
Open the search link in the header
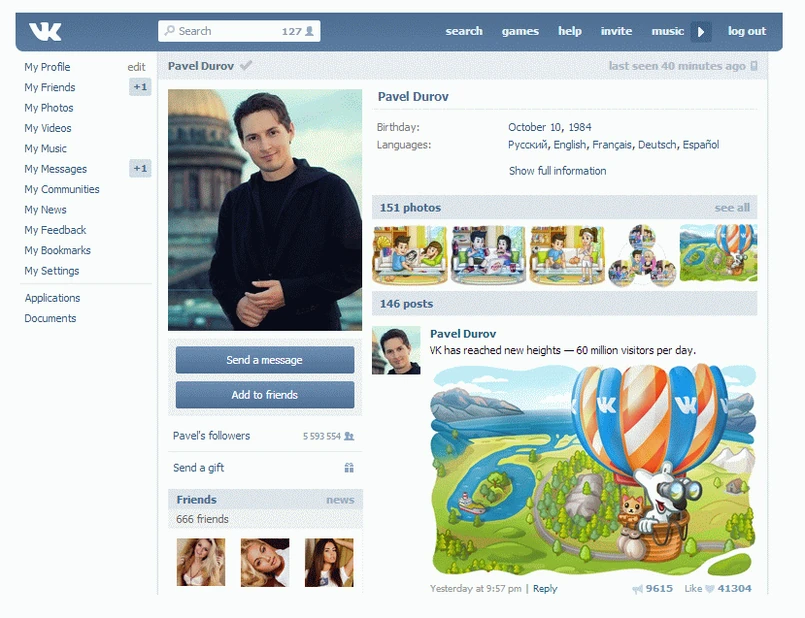coord(464,31)
